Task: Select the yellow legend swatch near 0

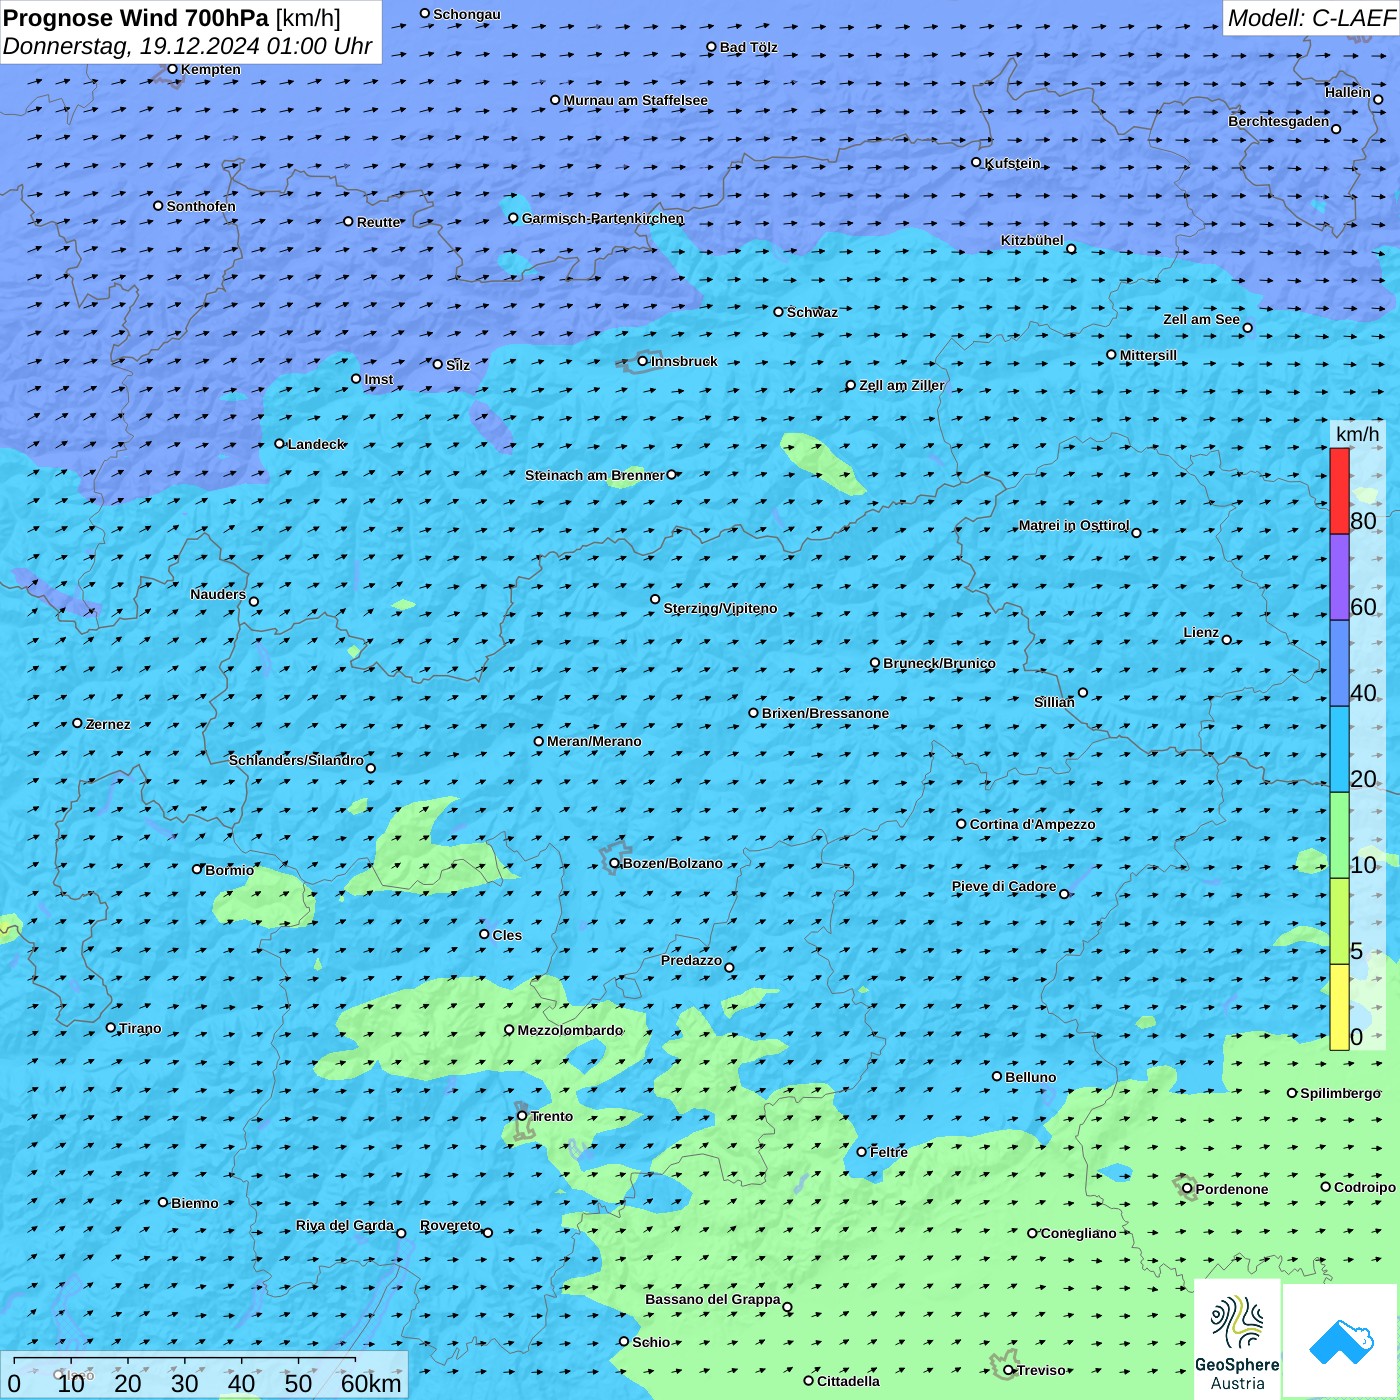Action: tap(1339, 1007)
